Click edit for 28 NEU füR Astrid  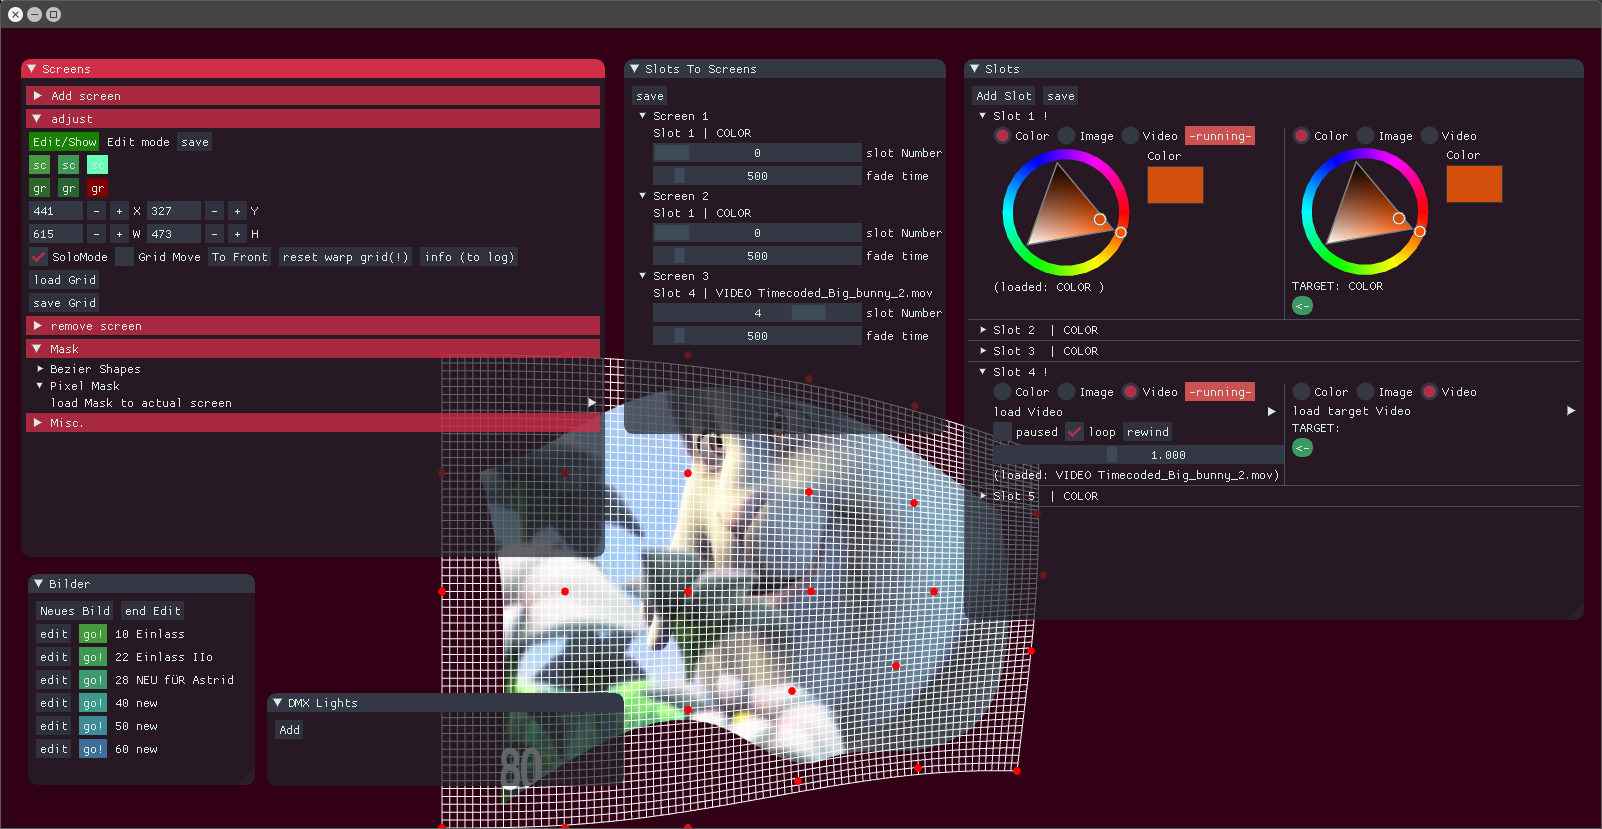click(54, 680)
